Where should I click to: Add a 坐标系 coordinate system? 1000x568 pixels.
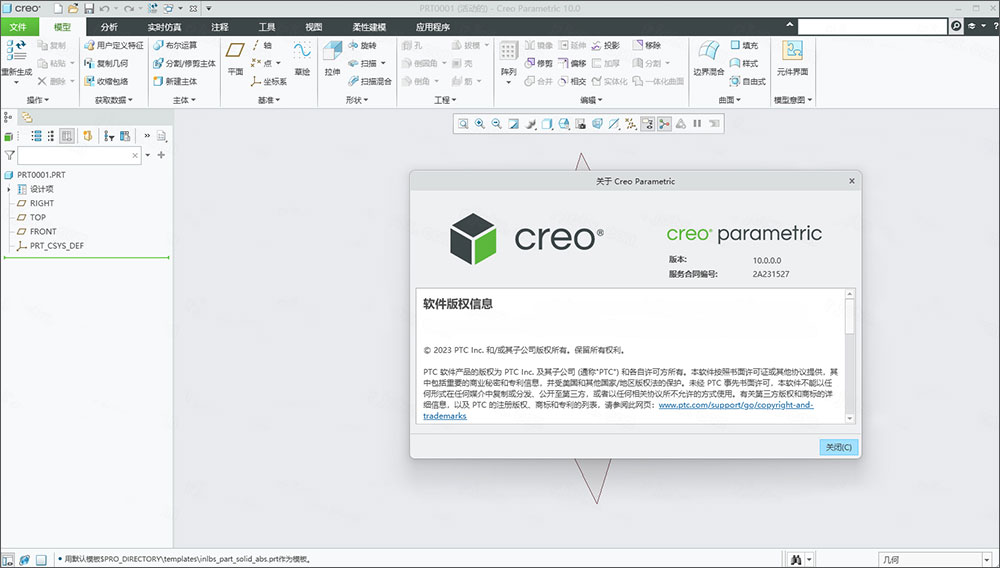(268, 81)
